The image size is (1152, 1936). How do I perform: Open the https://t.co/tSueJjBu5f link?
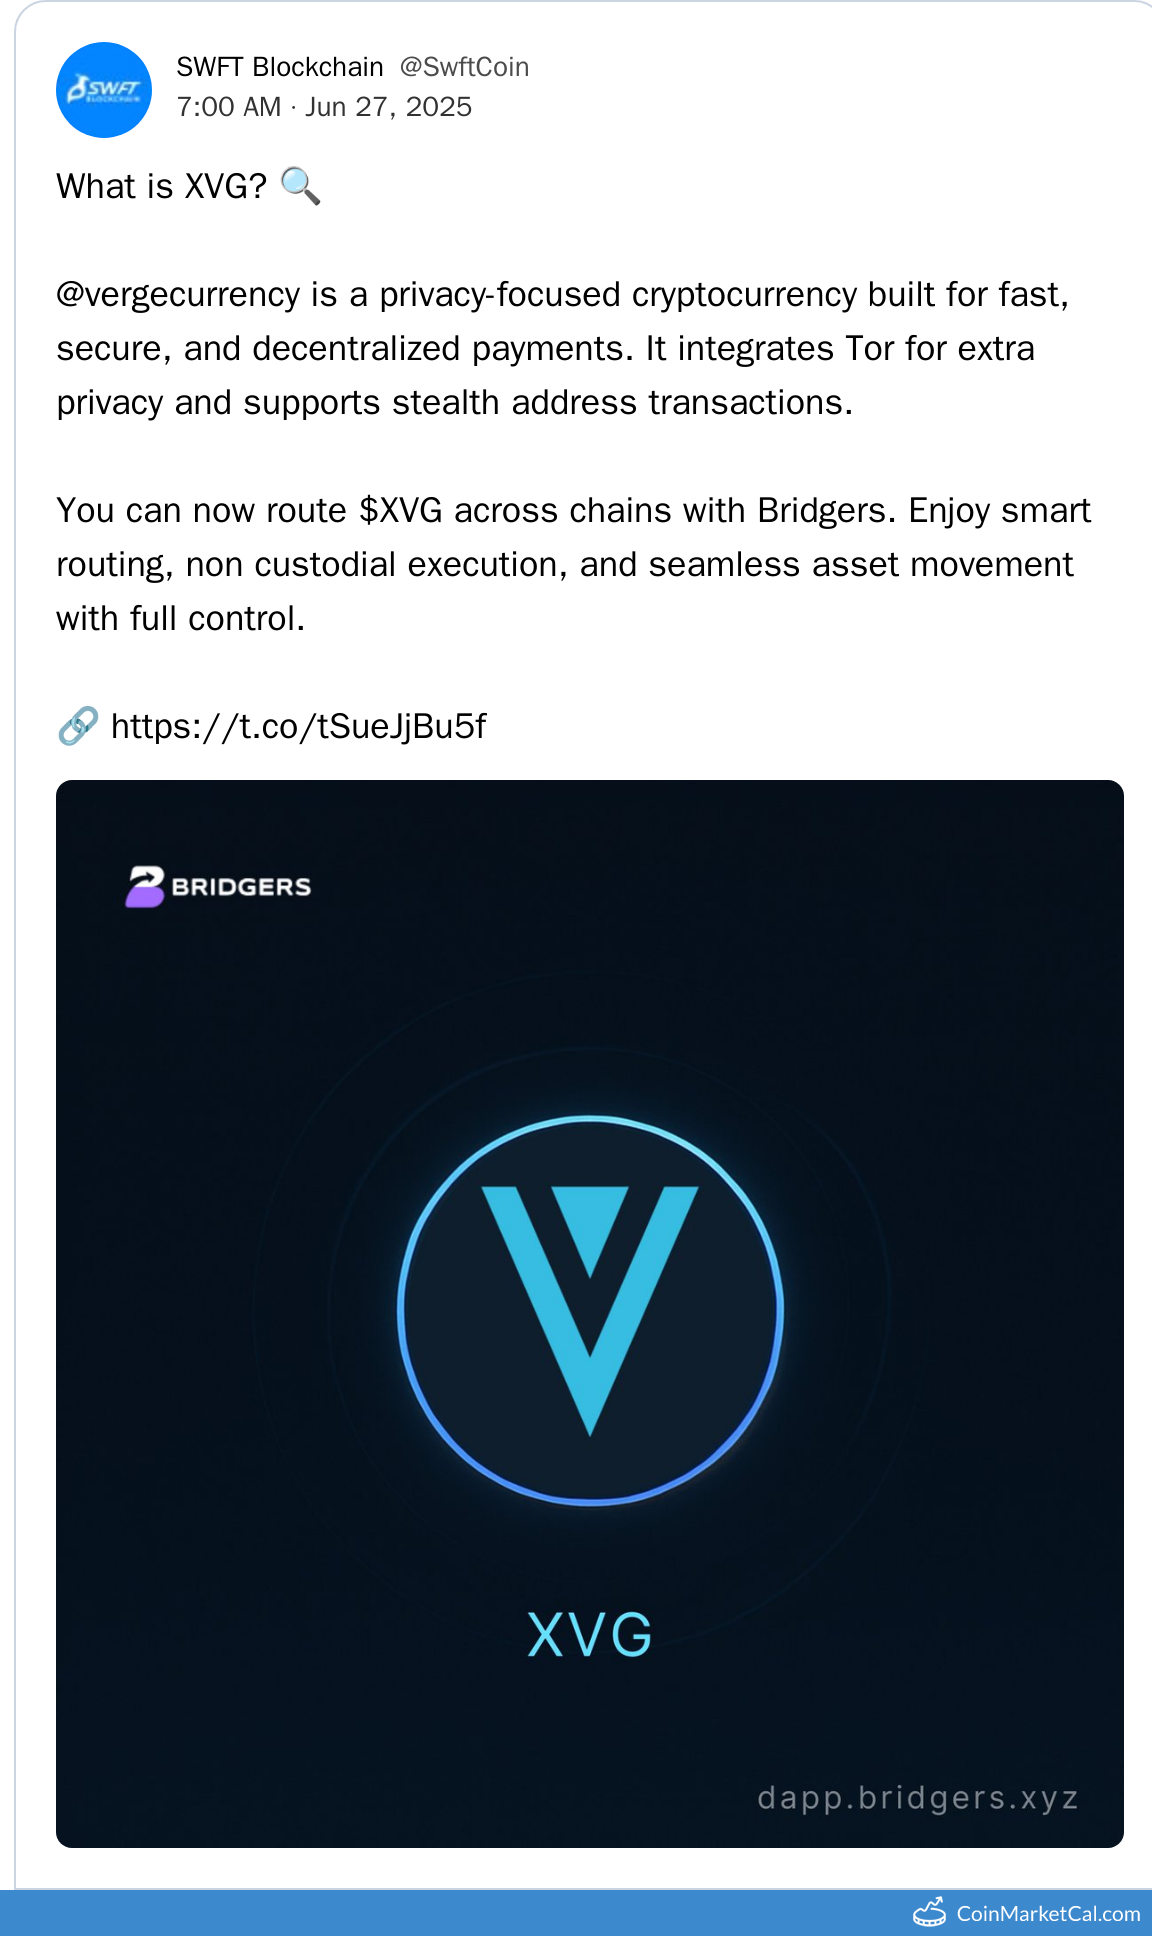pos(298,727)
